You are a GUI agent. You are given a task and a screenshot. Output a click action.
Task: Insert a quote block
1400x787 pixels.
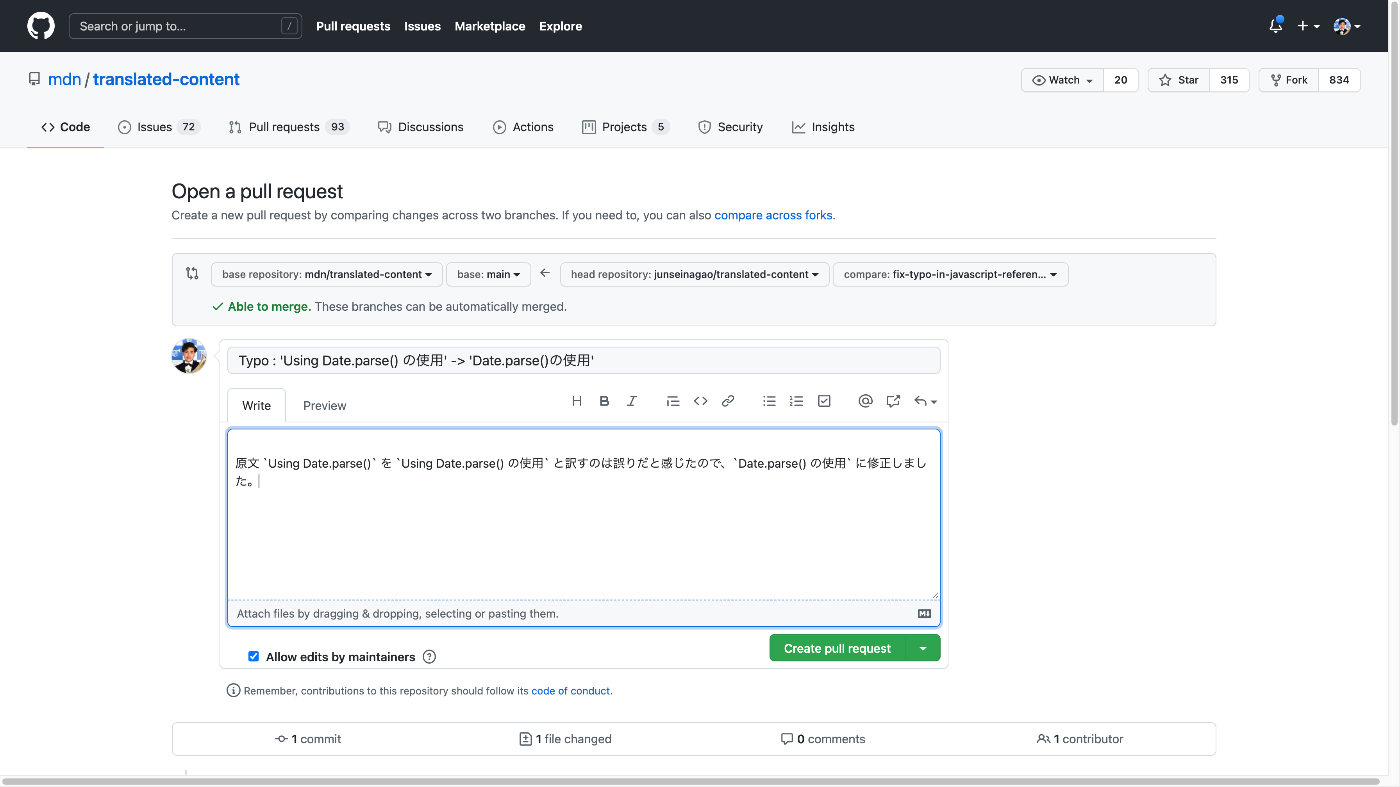(x=673, y=401)
